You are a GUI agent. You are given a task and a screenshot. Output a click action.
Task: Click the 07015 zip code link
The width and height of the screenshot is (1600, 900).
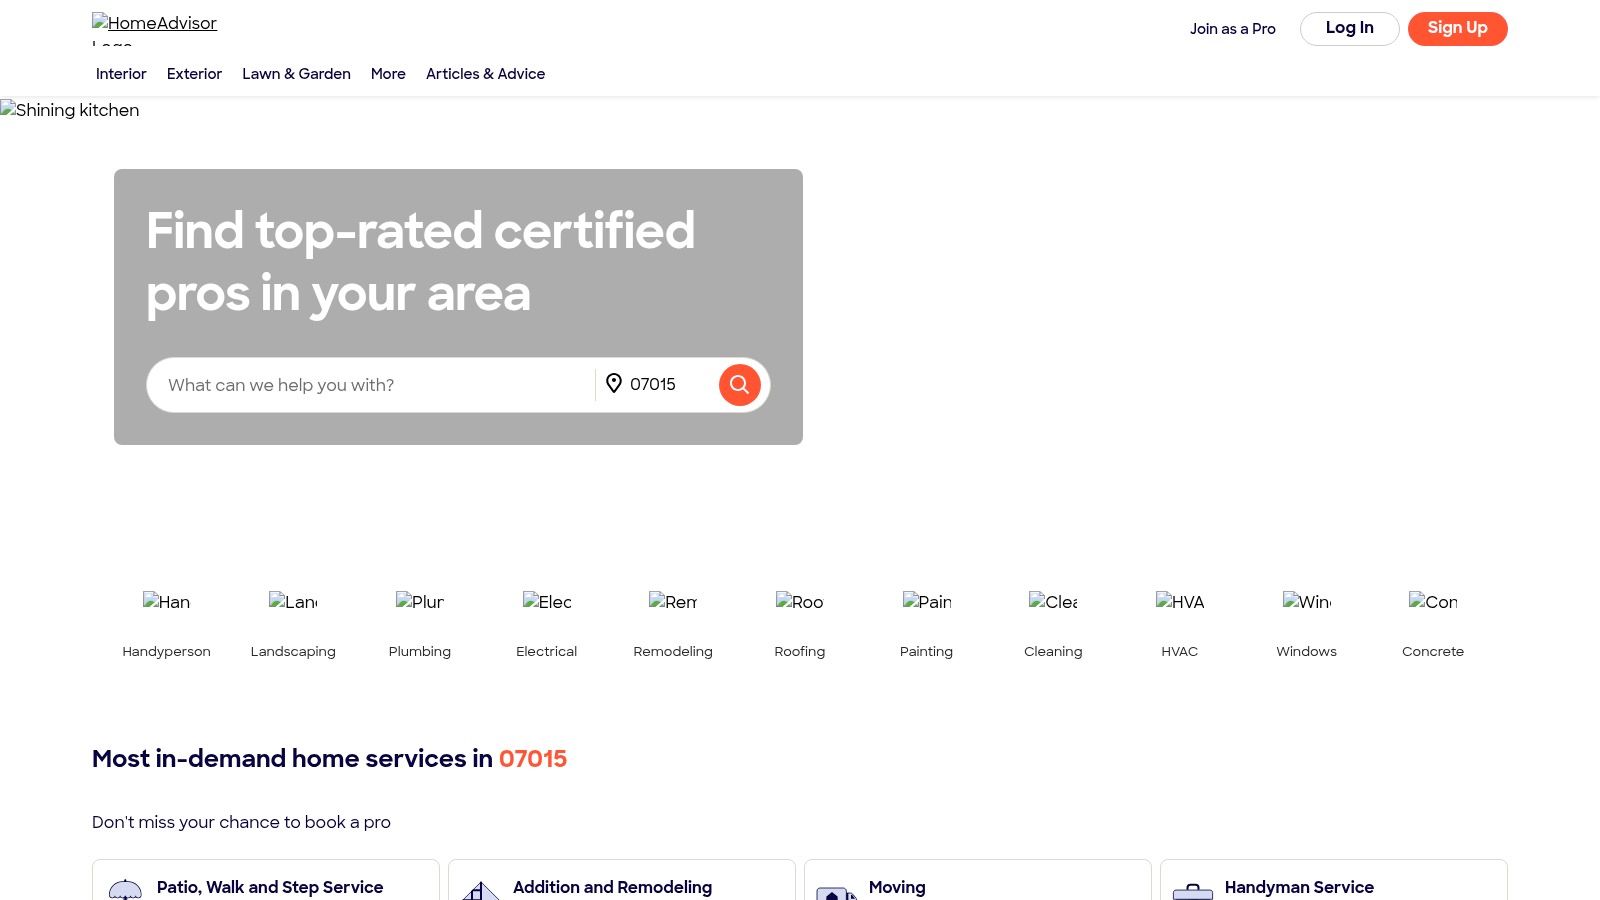(532, 759)
